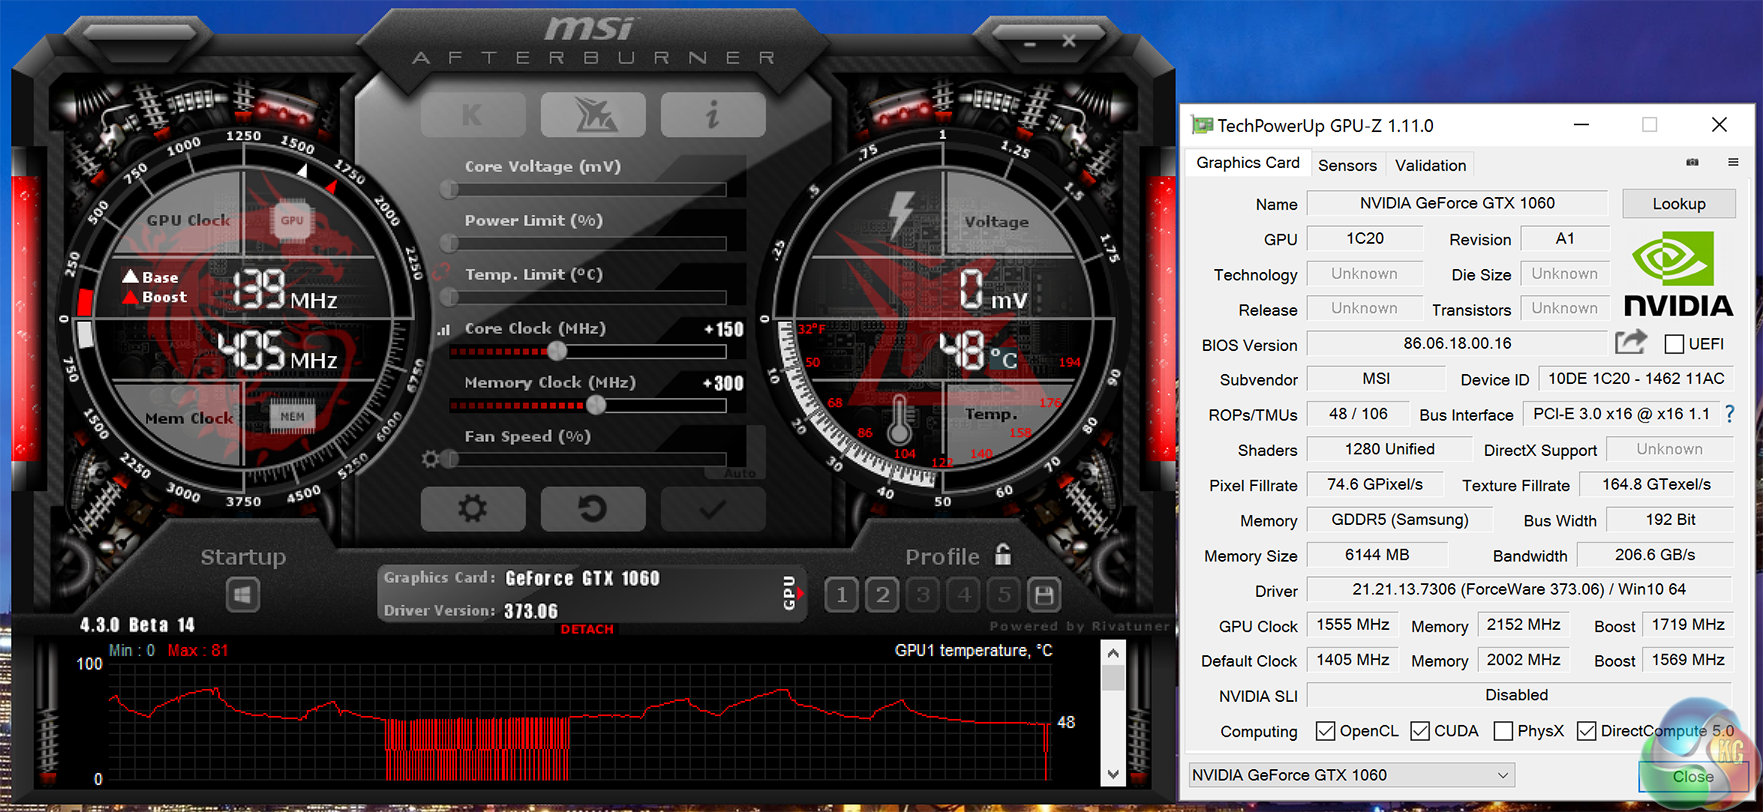
Task: Click the Core Clock +150 value
Action: coord(724,329)
